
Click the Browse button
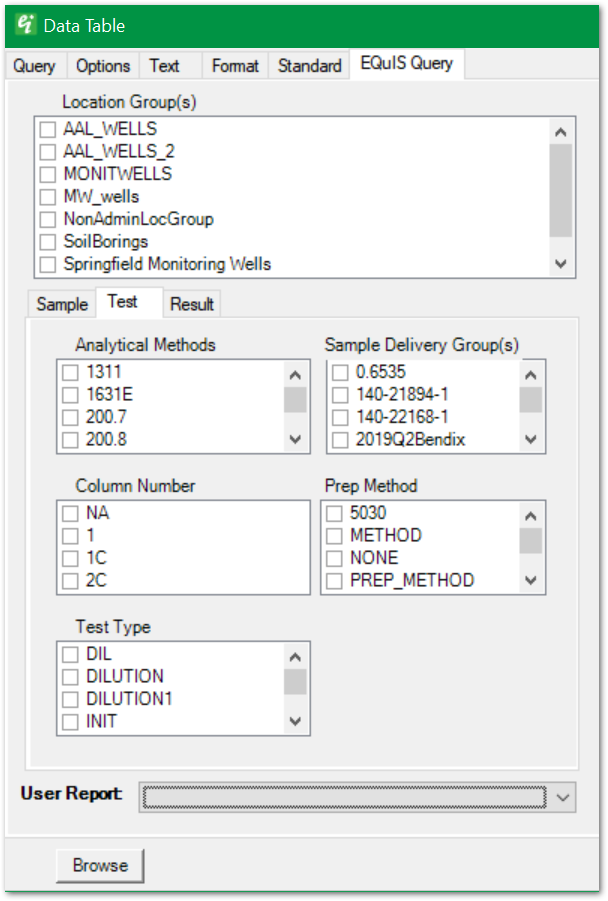click(x=100, y=865)
